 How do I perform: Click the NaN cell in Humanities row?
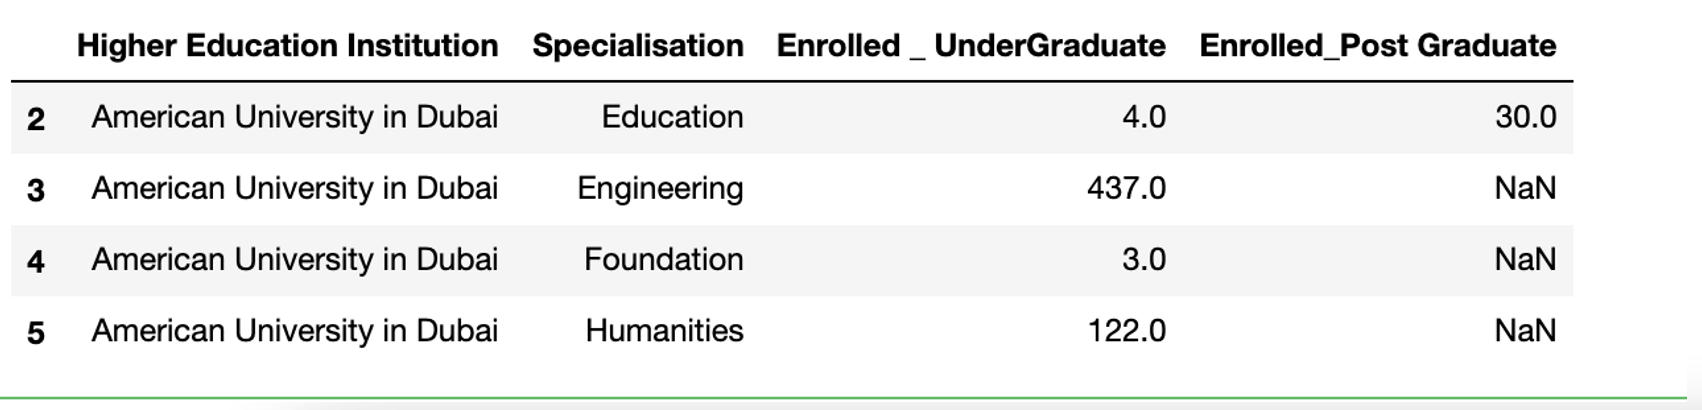coord(1525,331)
